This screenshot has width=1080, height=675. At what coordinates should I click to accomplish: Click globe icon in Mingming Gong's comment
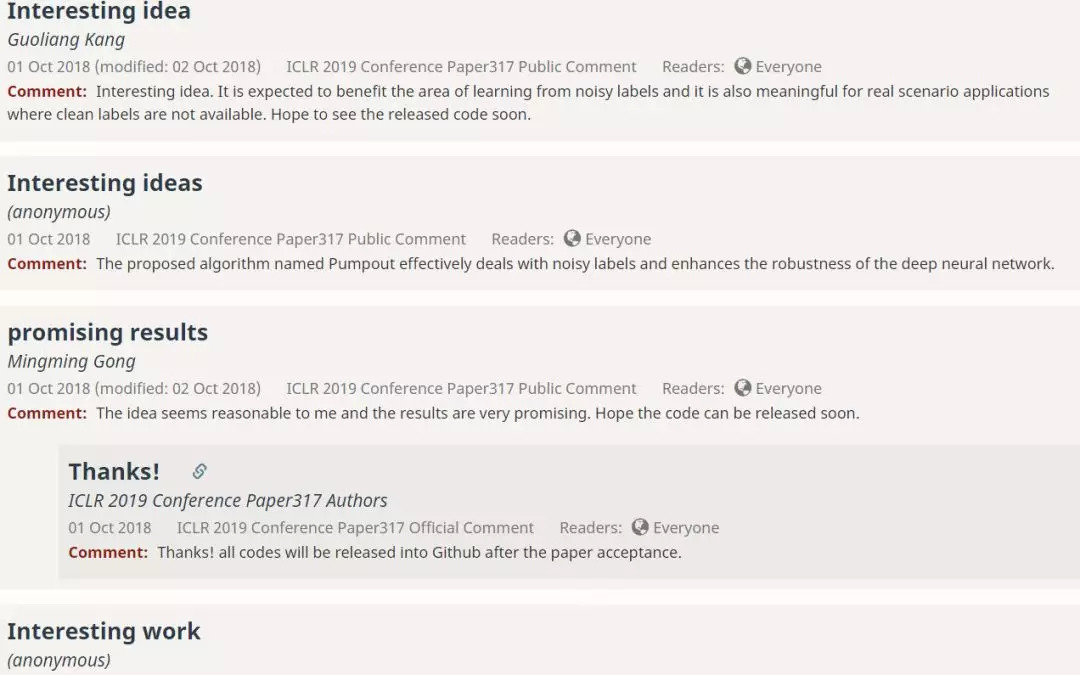pos(743,388)
